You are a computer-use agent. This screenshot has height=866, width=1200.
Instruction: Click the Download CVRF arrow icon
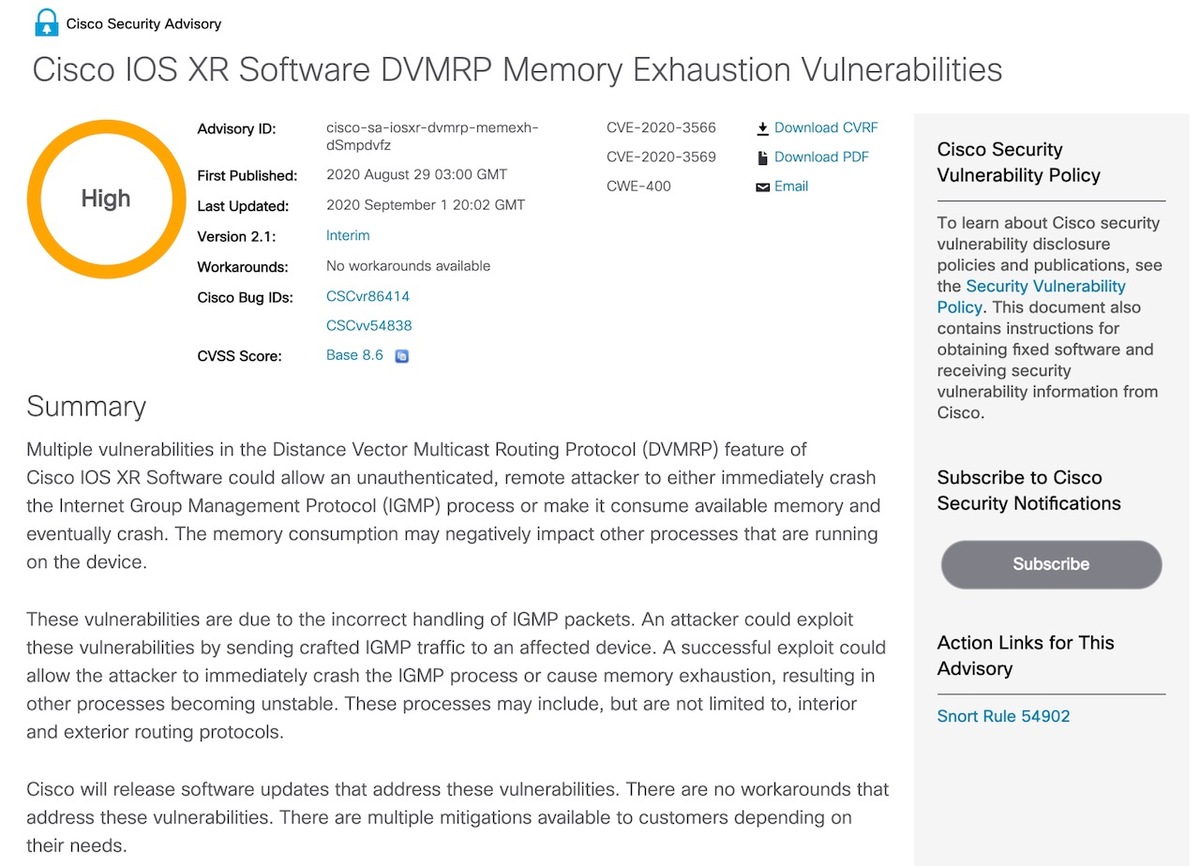762,128
